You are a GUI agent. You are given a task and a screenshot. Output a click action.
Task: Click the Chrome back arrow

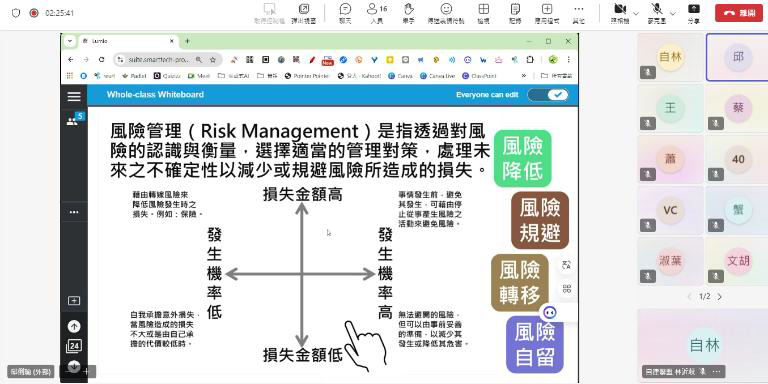coord(71,60)
